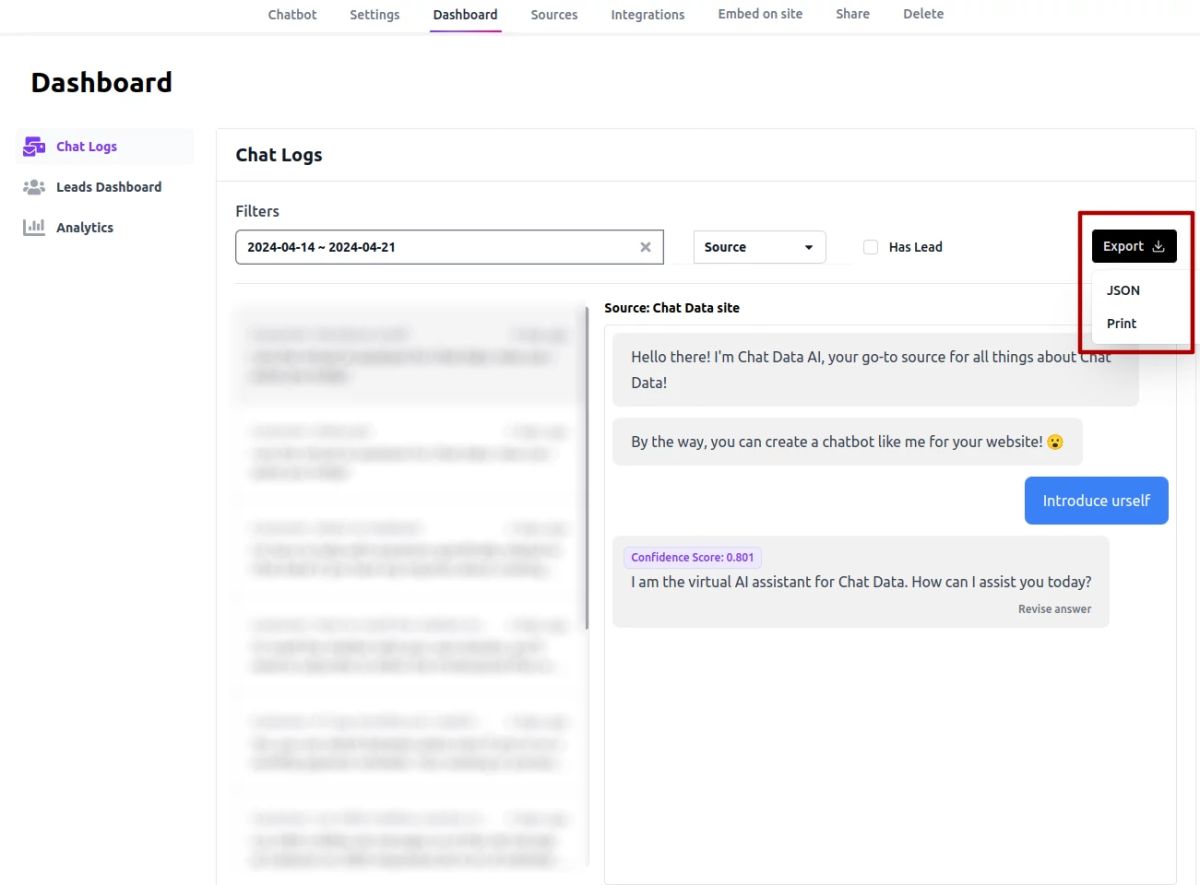Choose Print from the Export menu

pos(1121,323)
